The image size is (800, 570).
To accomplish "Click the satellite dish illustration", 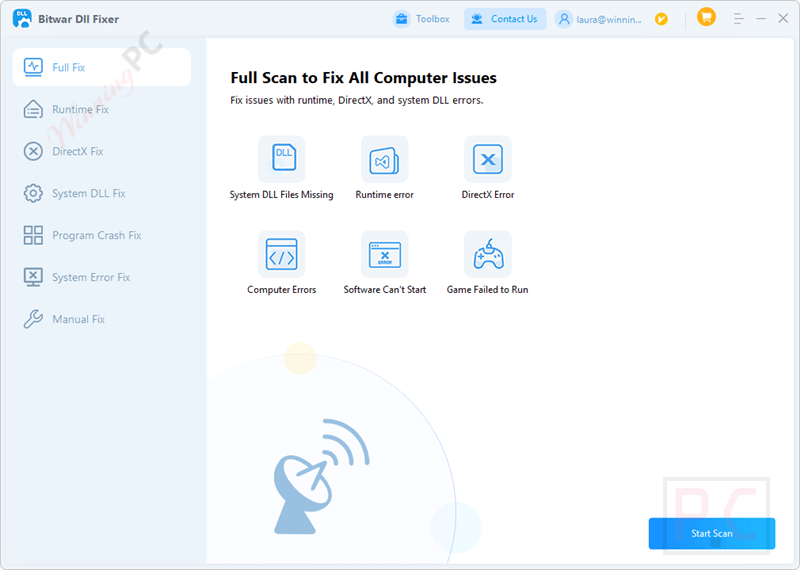I will (x=321, y=477).
